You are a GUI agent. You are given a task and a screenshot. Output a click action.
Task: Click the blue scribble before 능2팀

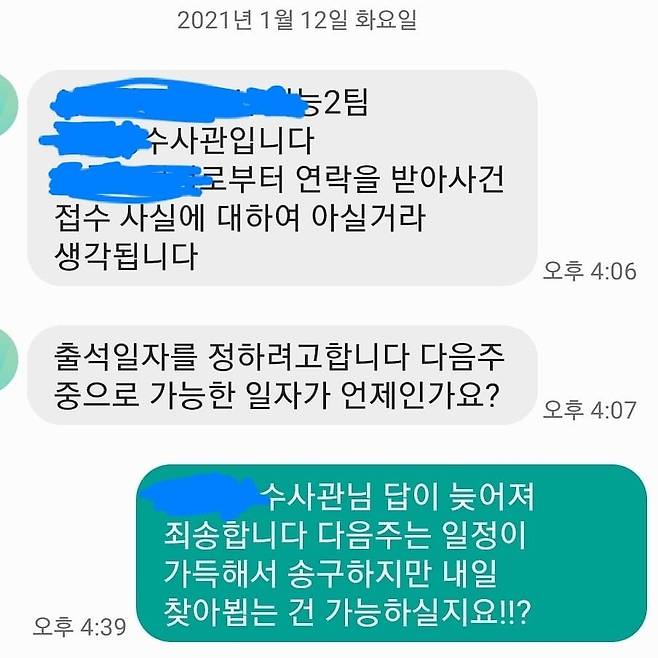[x=178, y=100]
